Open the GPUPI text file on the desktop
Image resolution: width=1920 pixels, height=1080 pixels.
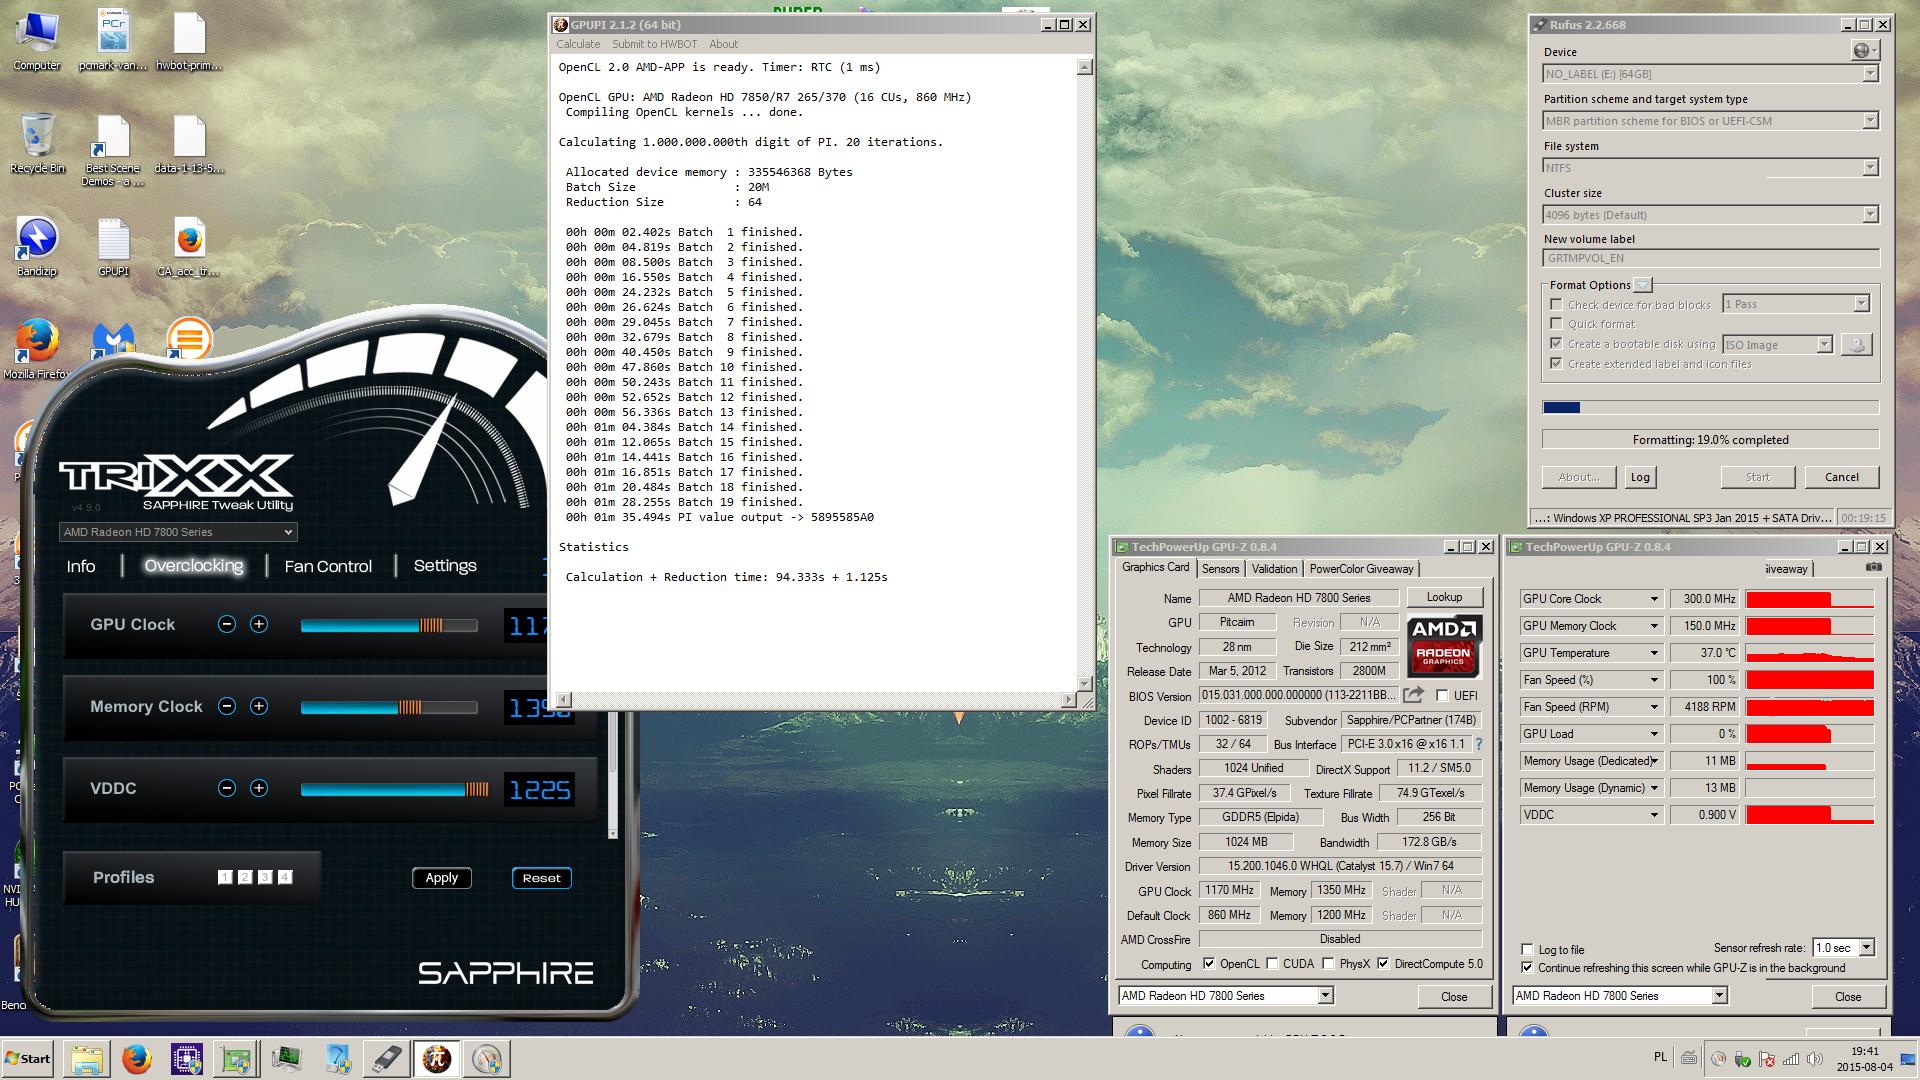click(113, 246)
